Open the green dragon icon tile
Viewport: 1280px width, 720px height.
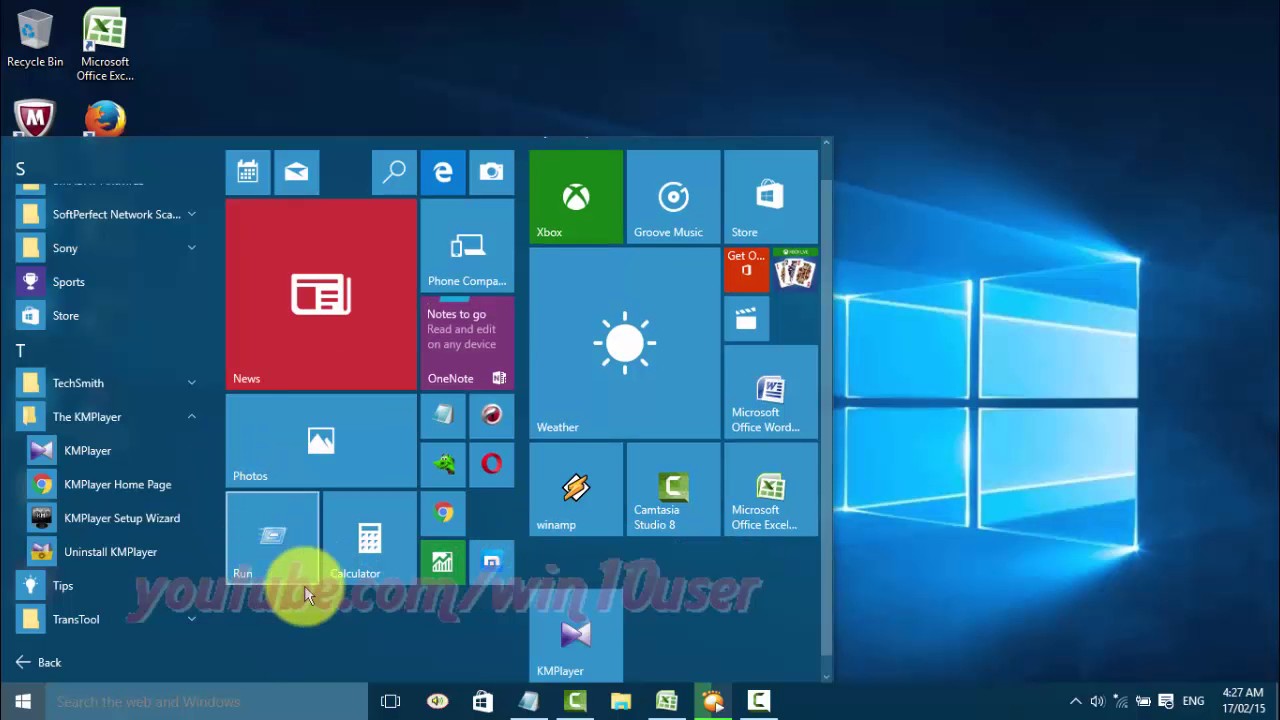[x=443, y=464]
